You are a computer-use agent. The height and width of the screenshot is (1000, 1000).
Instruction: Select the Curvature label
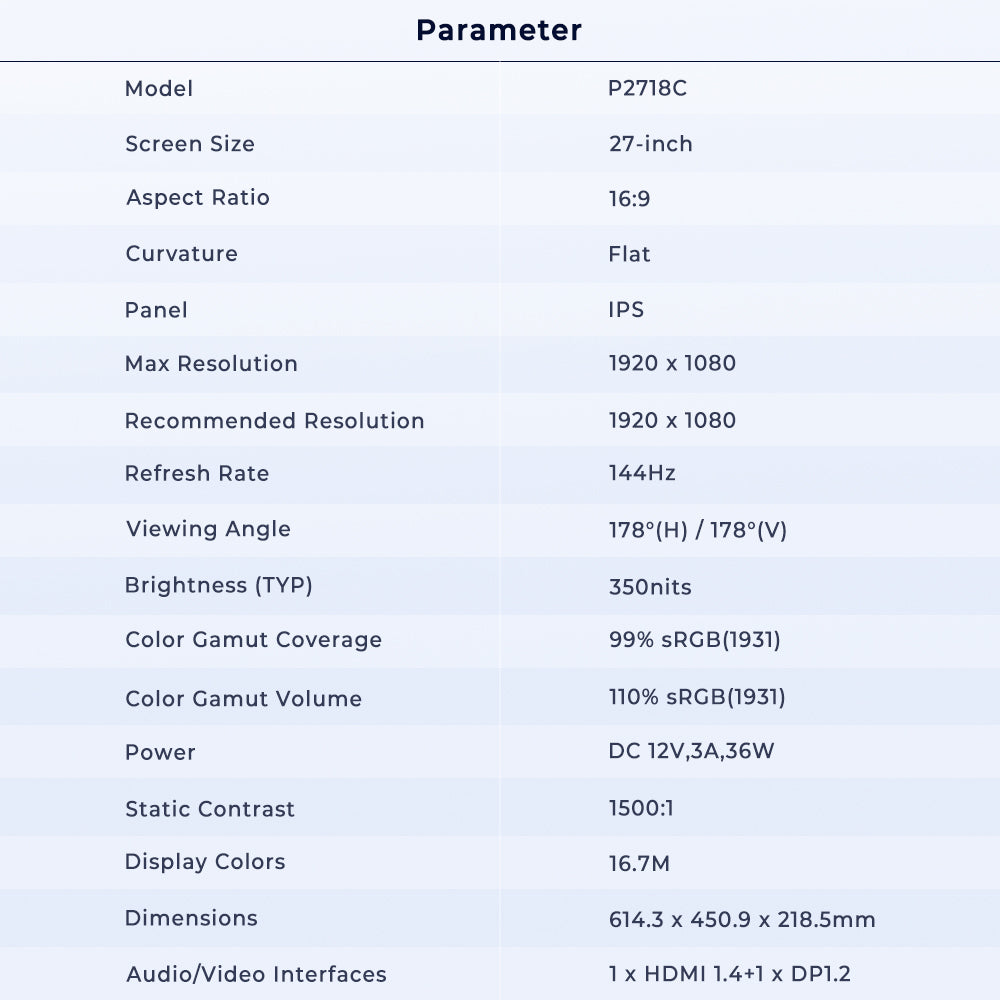pos(181,254)
